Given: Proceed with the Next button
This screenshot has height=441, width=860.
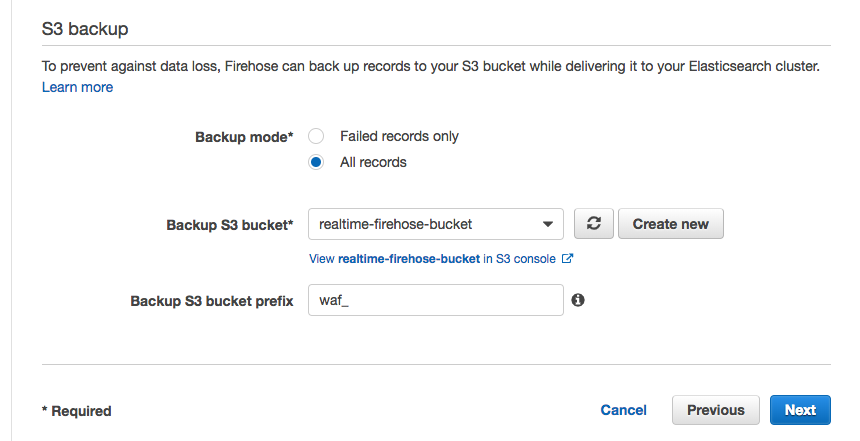Looking at the screenshot, I should (800, 410).
